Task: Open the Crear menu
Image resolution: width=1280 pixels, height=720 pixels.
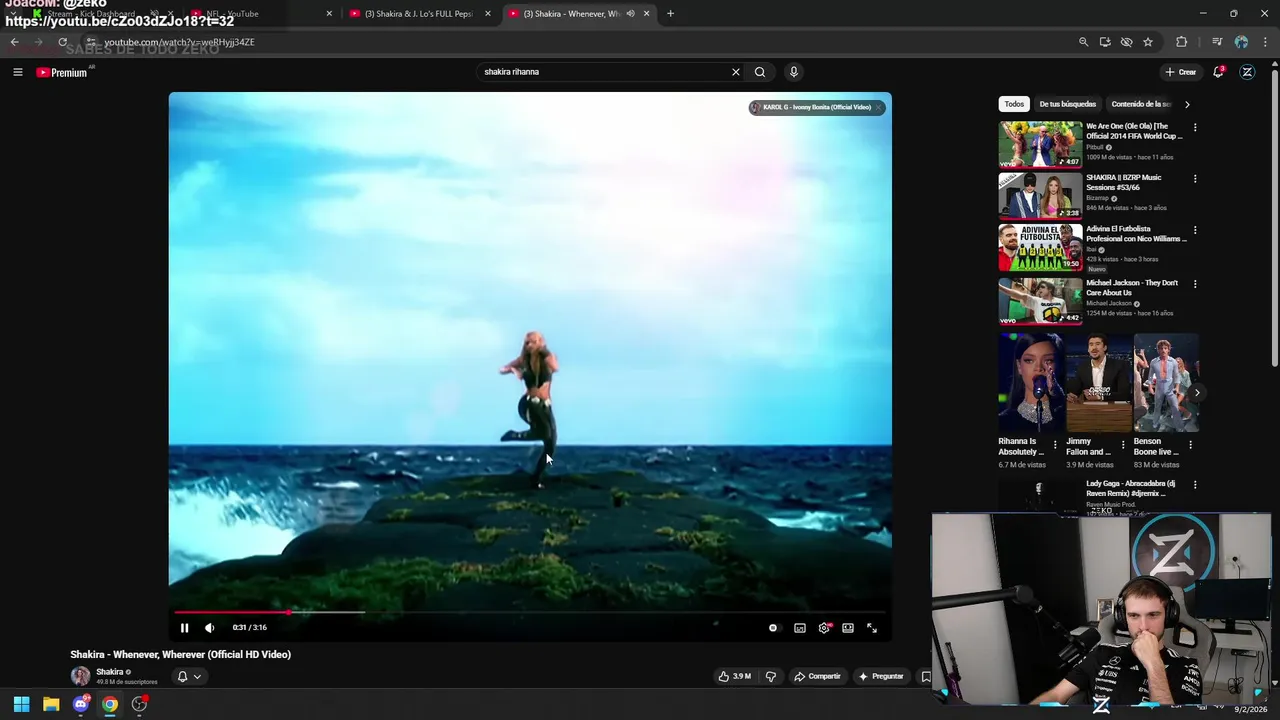Action: pyautogui.click(x=1180, y=72)
